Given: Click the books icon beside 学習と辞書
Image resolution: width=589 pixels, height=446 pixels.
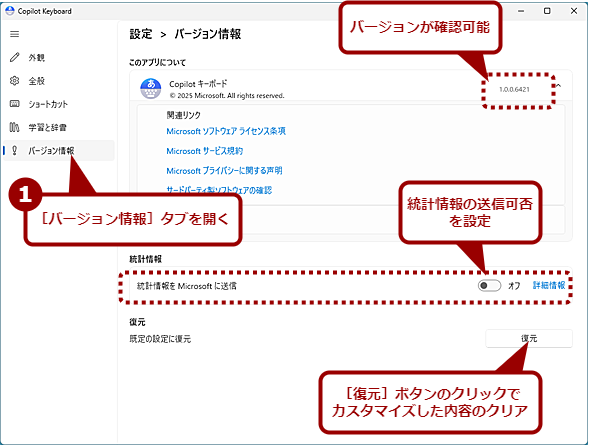Looking at the screenshot, I should tap(14, 127).
